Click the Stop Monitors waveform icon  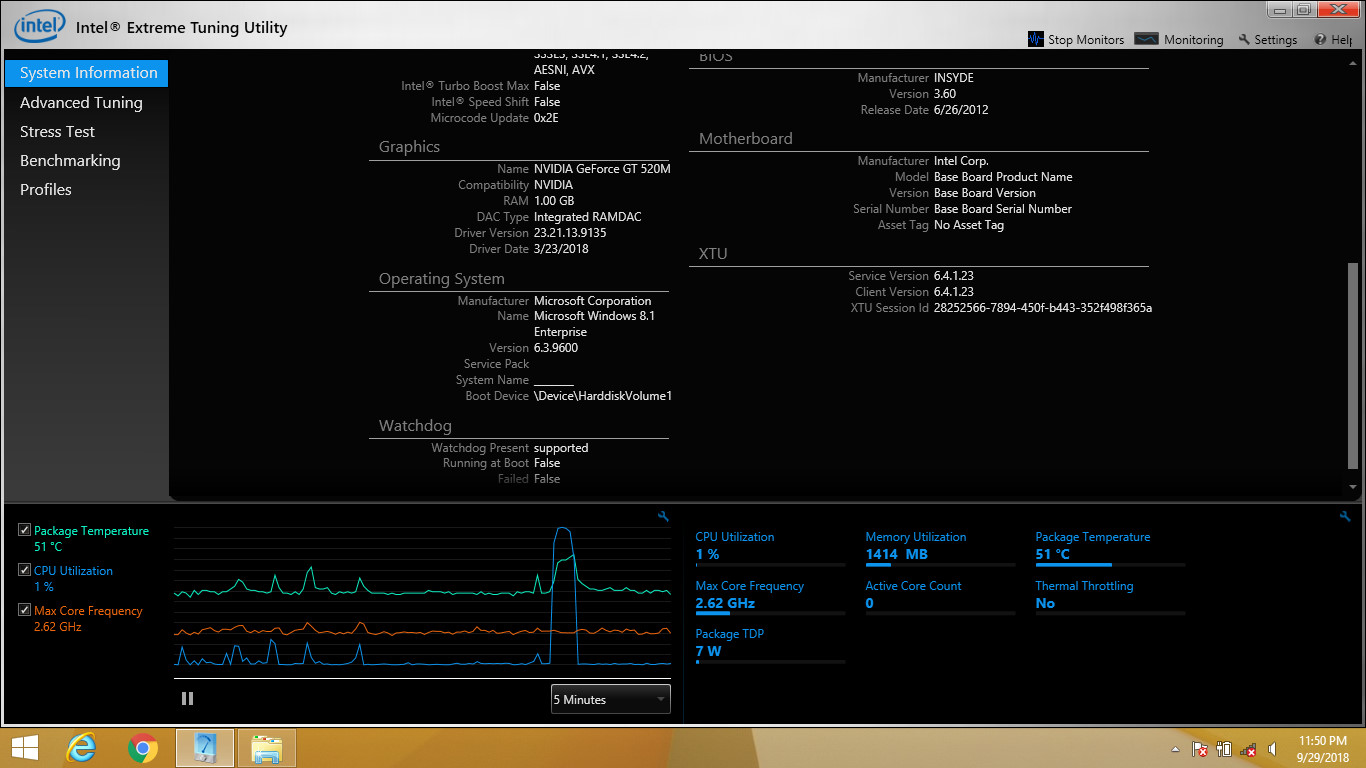pos(1036,39)
